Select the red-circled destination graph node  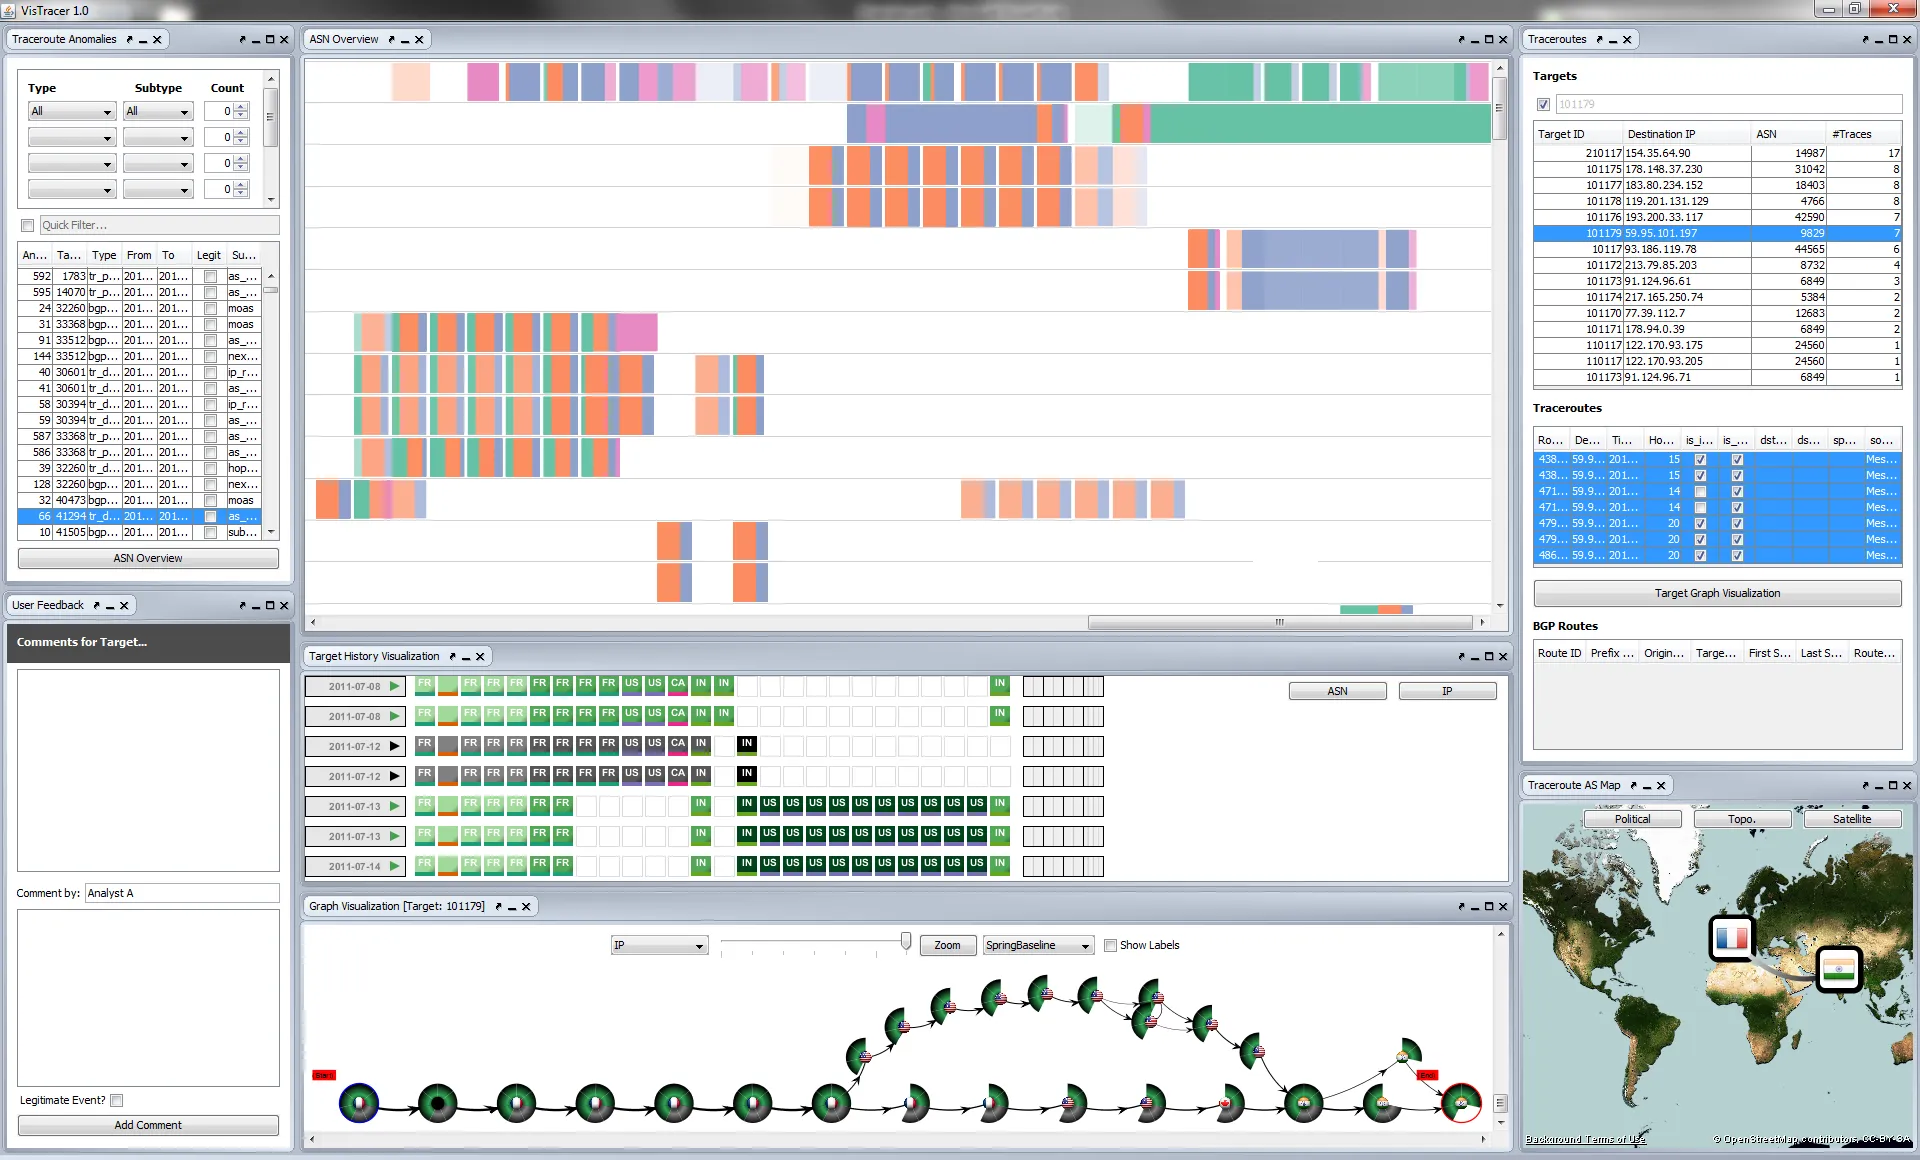click(x=1460, y=1103)
